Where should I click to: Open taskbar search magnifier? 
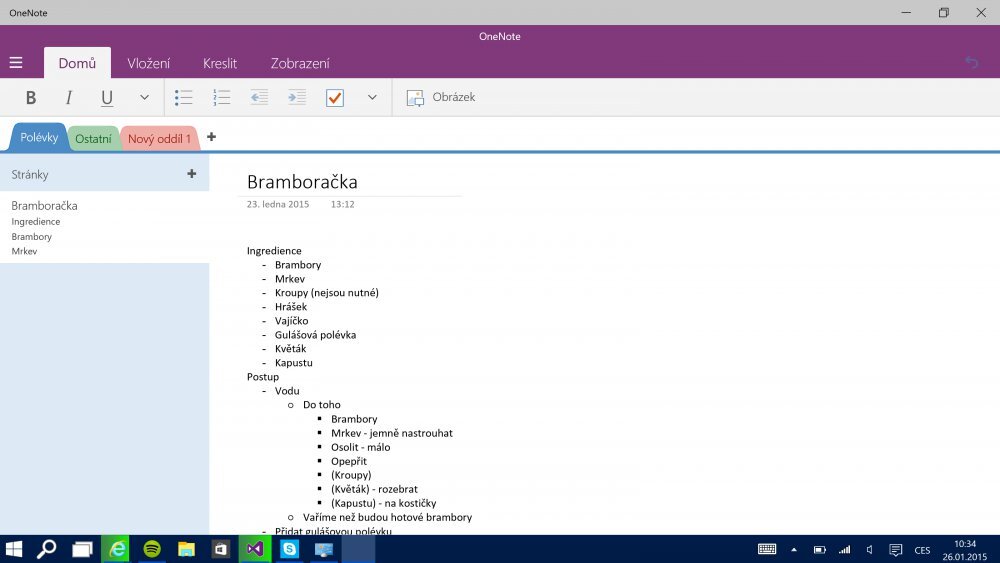pyautogui.click(x=47, y=549)
